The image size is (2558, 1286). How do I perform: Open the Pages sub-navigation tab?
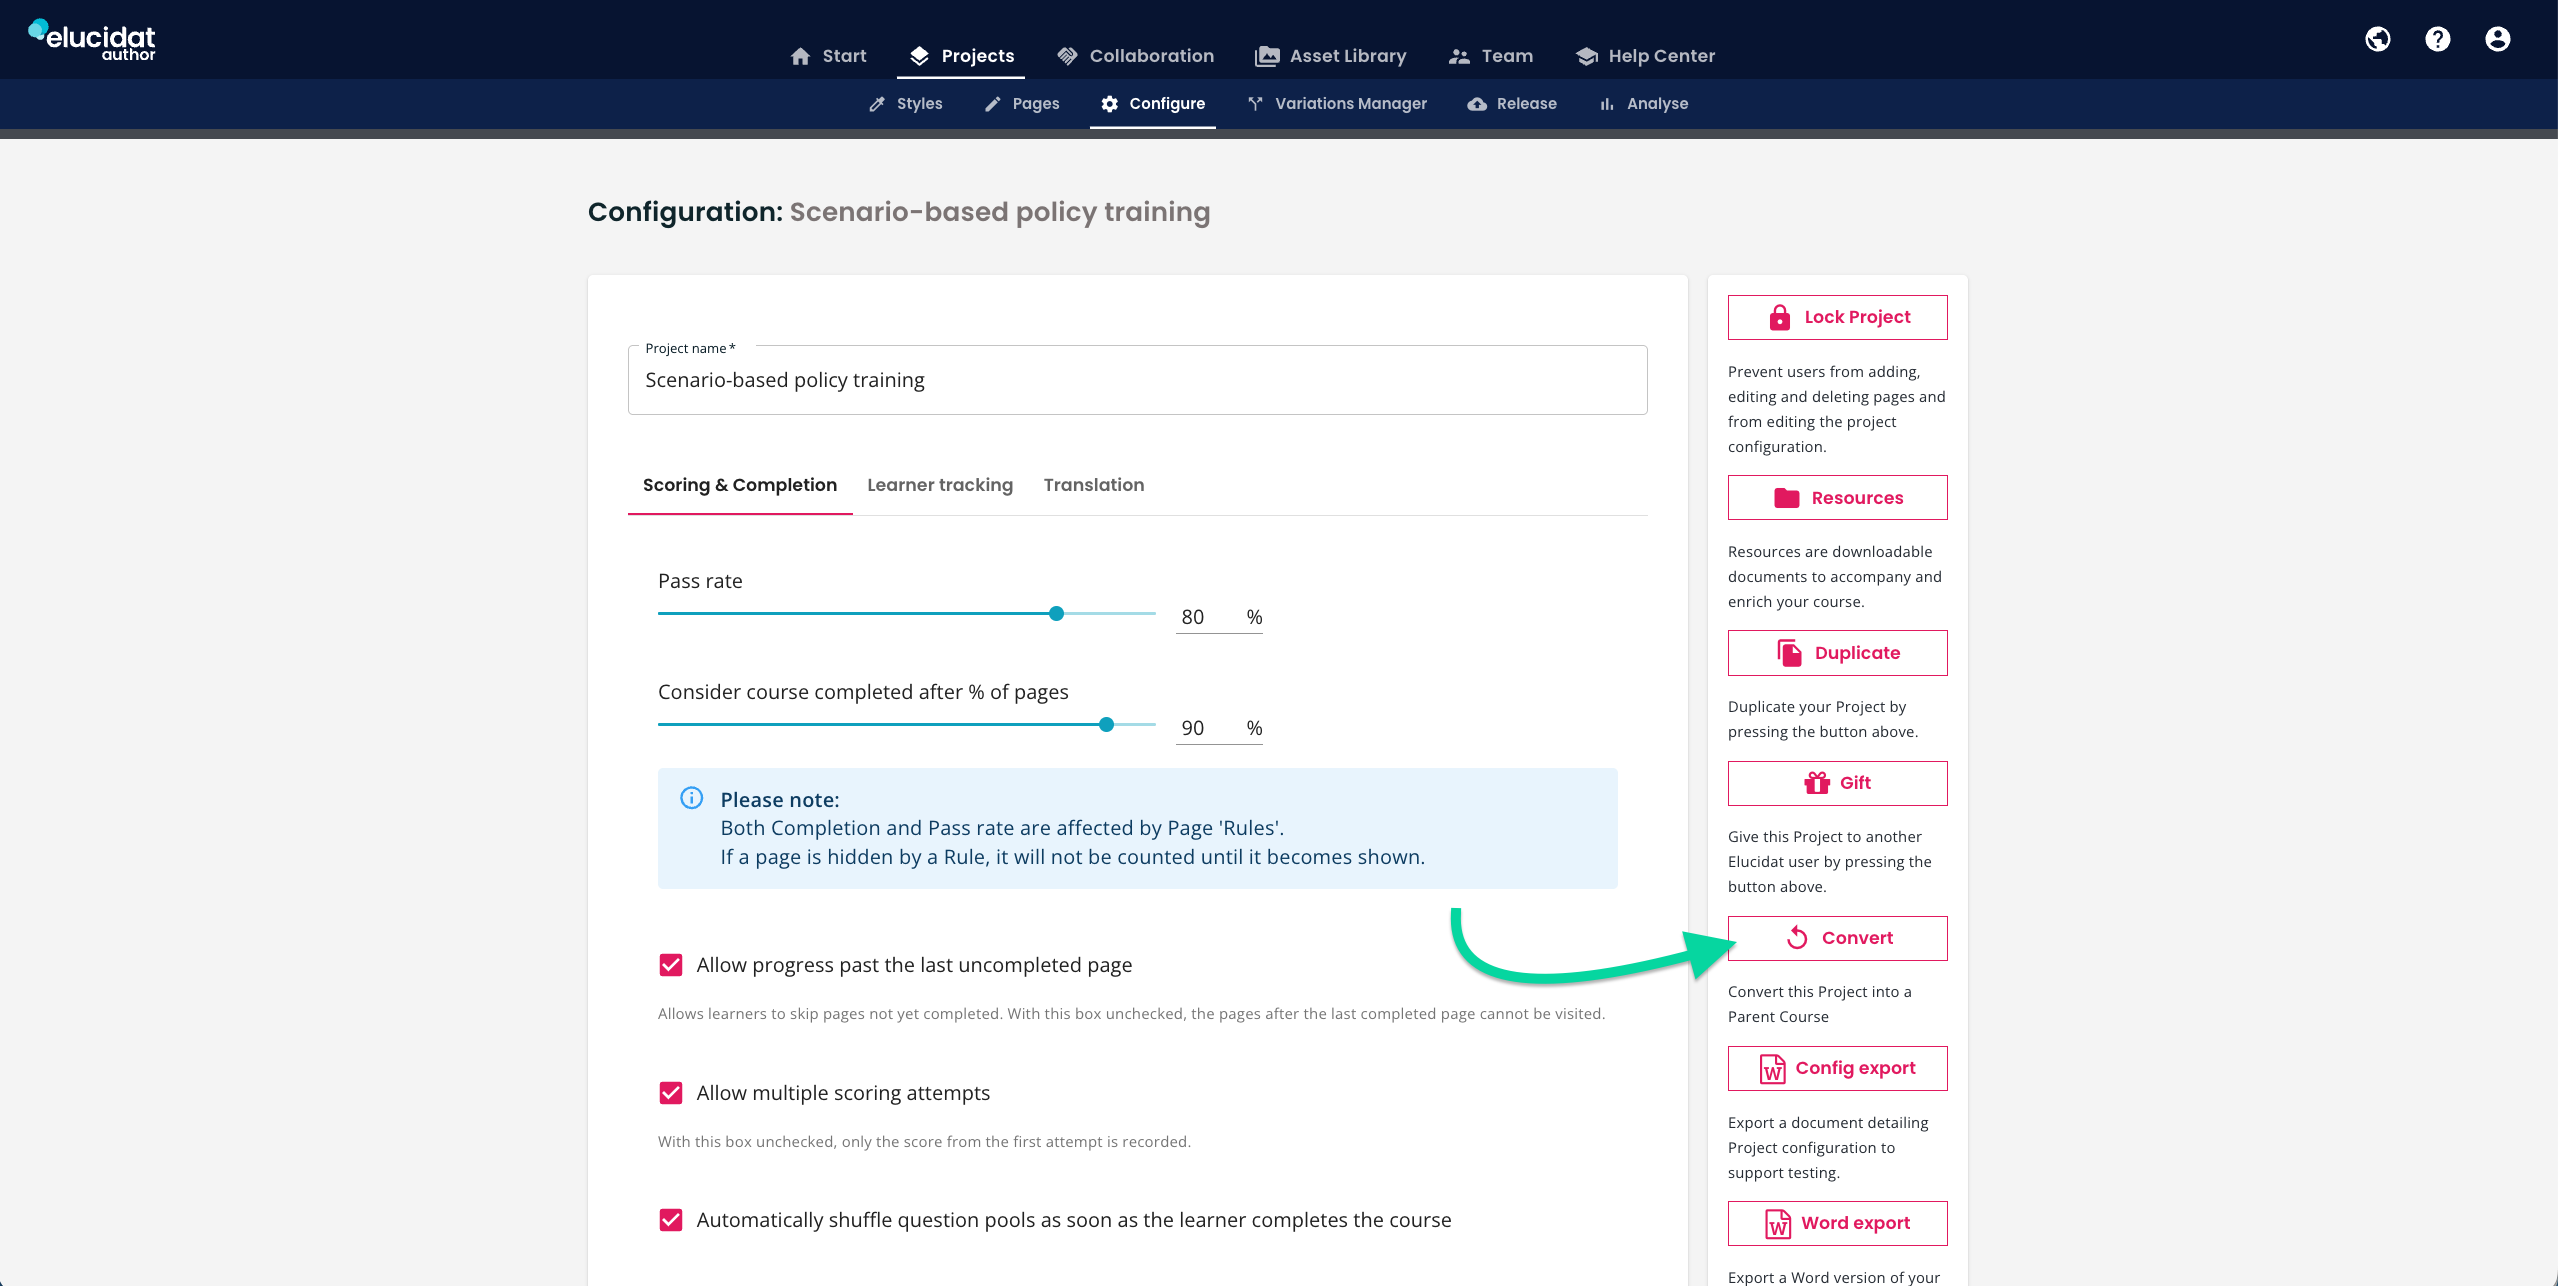[1021, 104]
